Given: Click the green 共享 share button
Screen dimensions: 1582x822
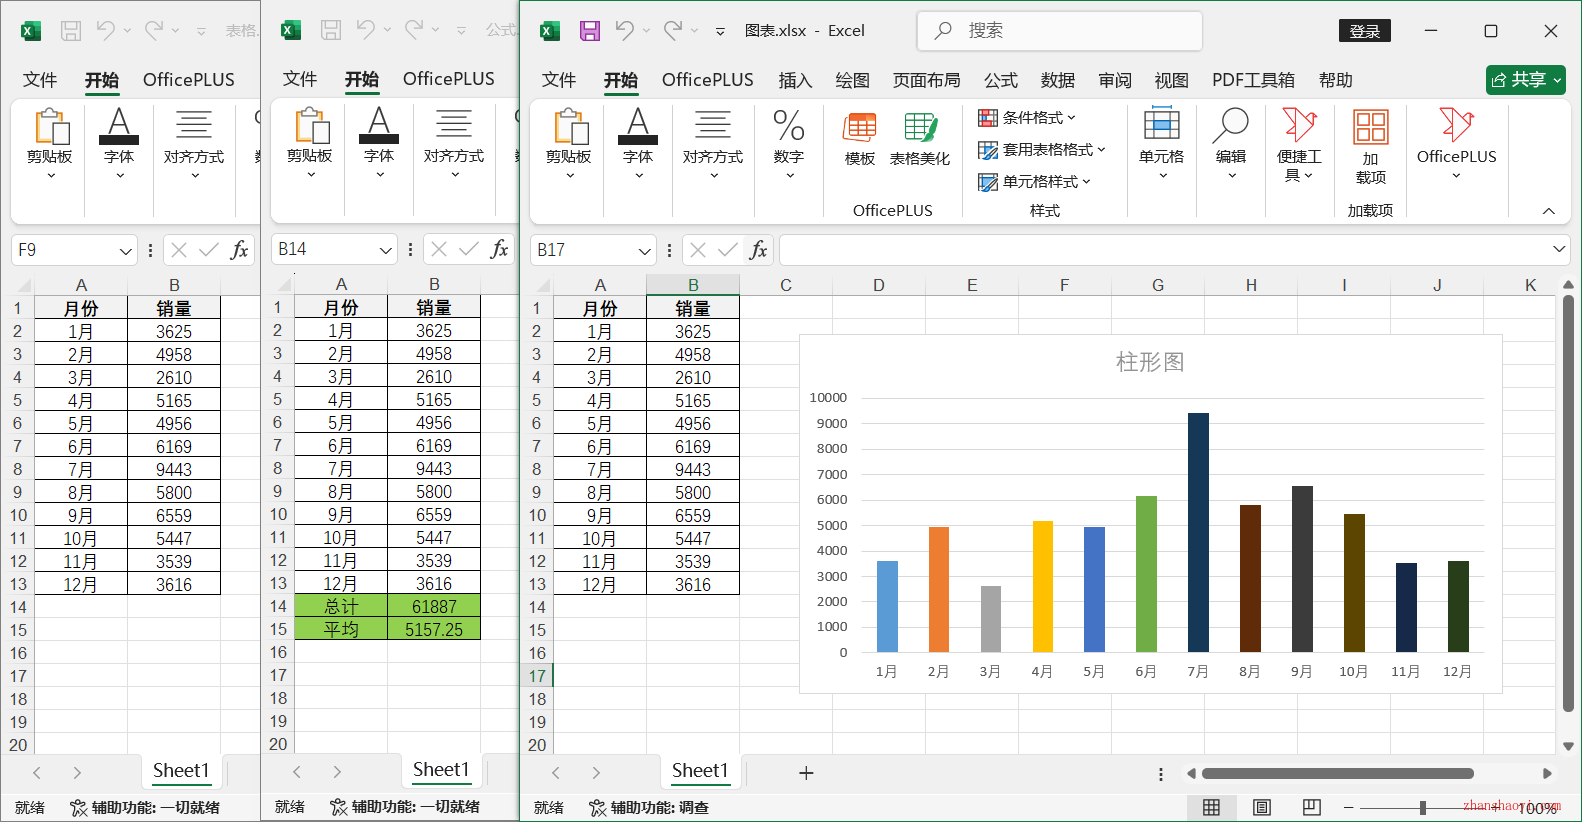Looking at the screenshot, I should [x=1526, y=80].
